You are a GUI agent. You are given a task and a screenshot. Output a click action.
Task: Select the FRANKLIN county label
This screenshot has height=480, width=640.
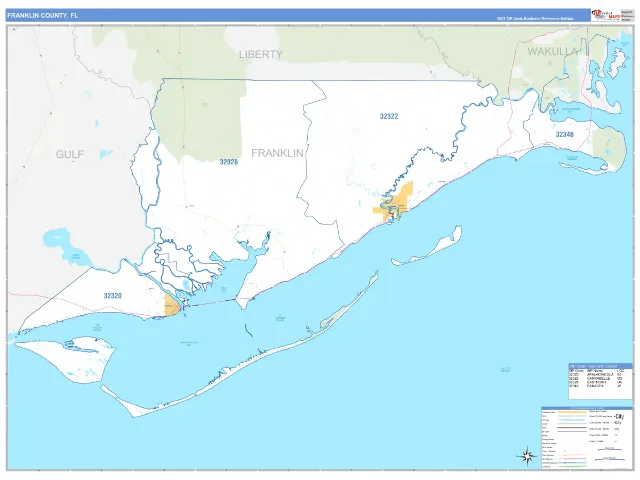(x=277, y=153)
